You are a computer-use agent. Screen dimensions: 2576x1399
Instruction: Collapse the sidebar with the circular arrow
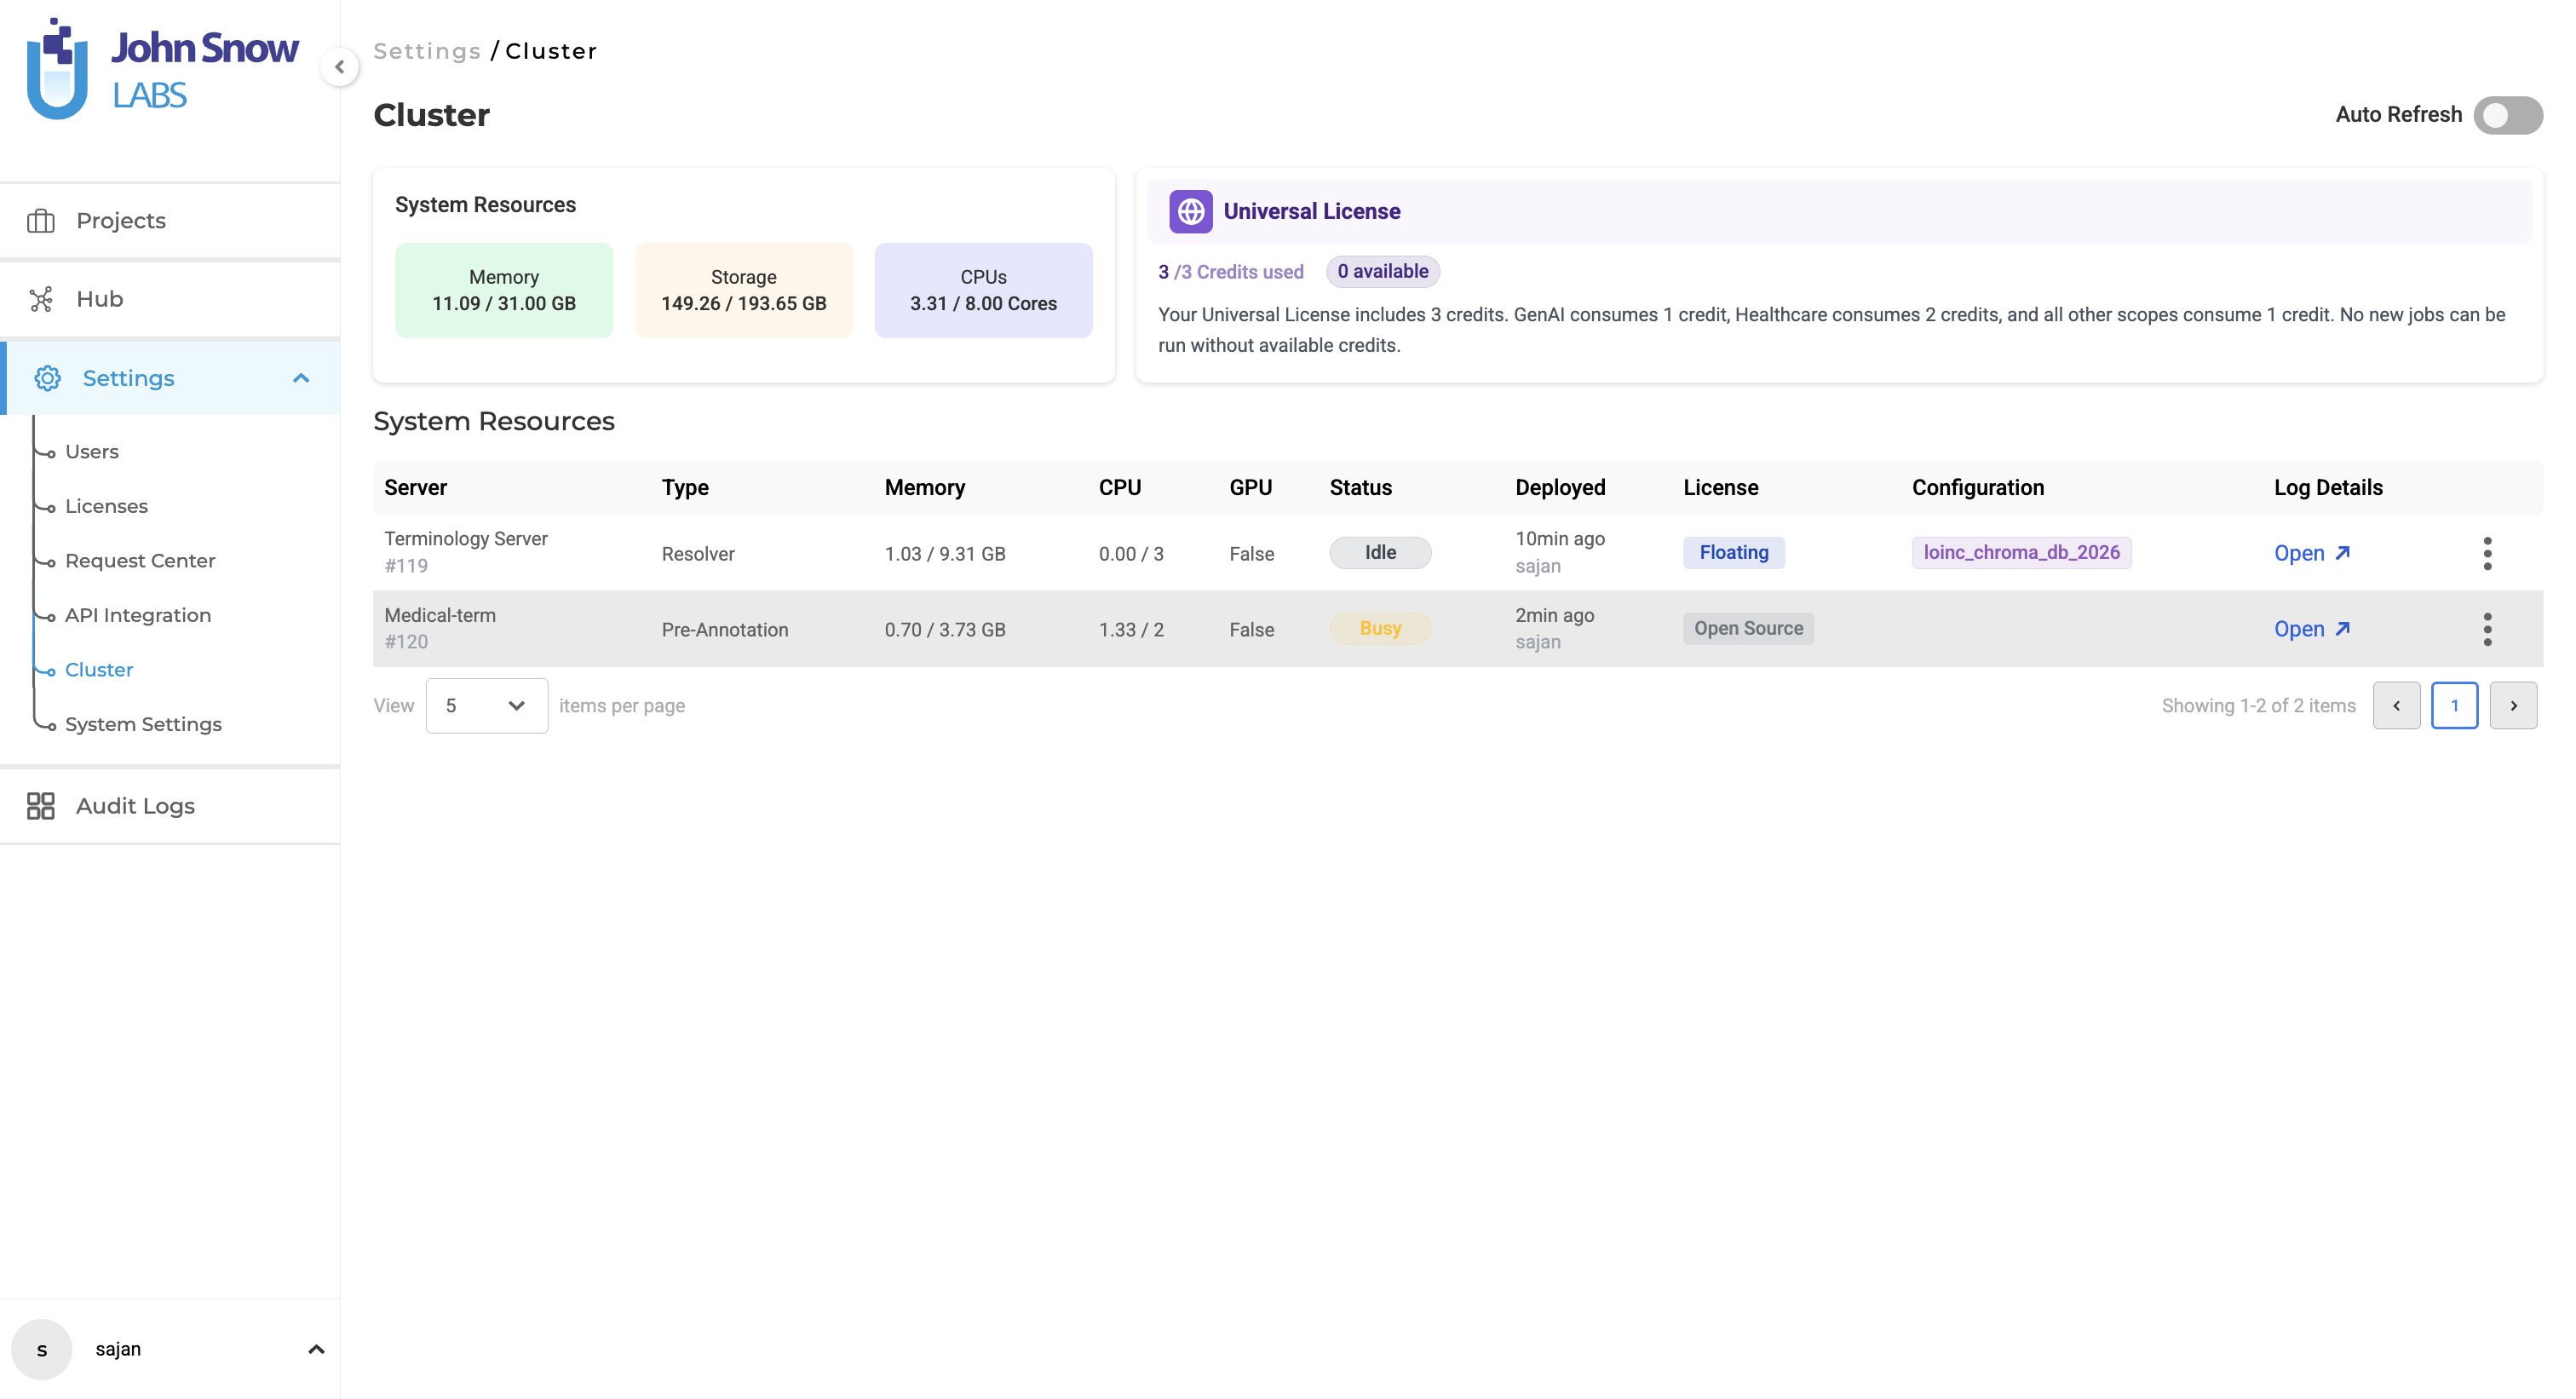pyautogui.click(x=340, y=66)
